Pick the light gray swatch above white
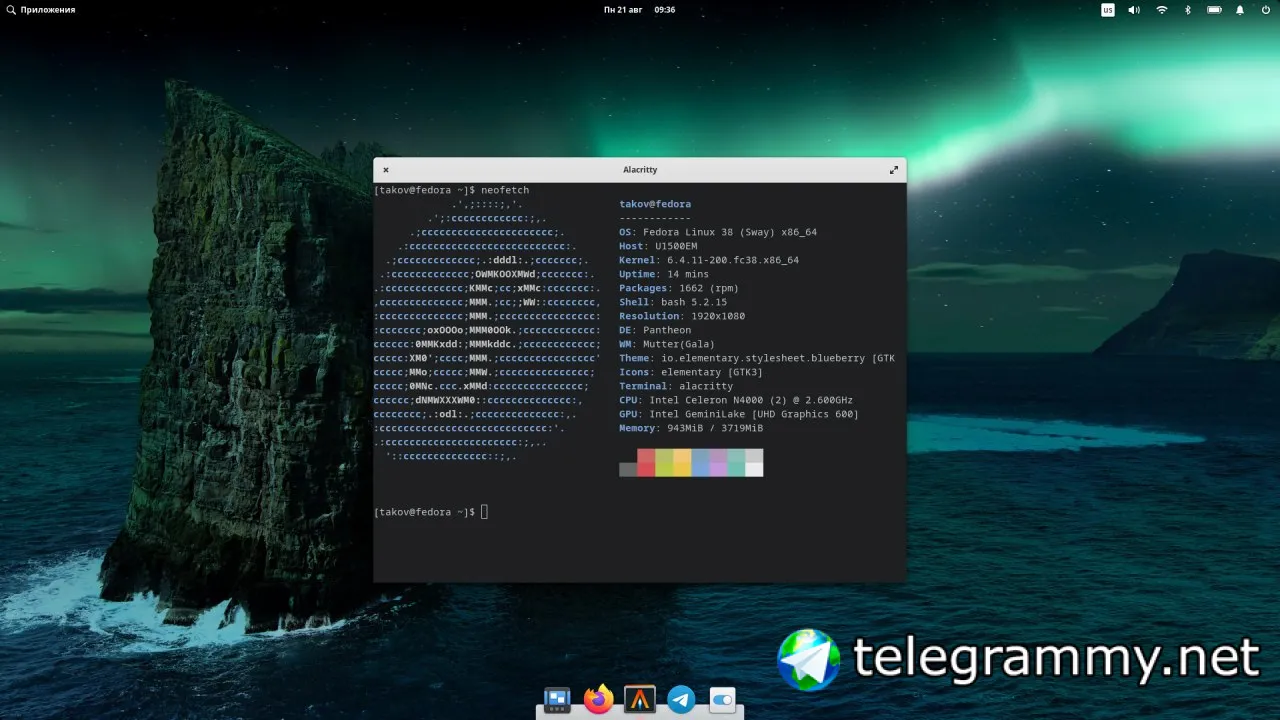 (754, 455)
